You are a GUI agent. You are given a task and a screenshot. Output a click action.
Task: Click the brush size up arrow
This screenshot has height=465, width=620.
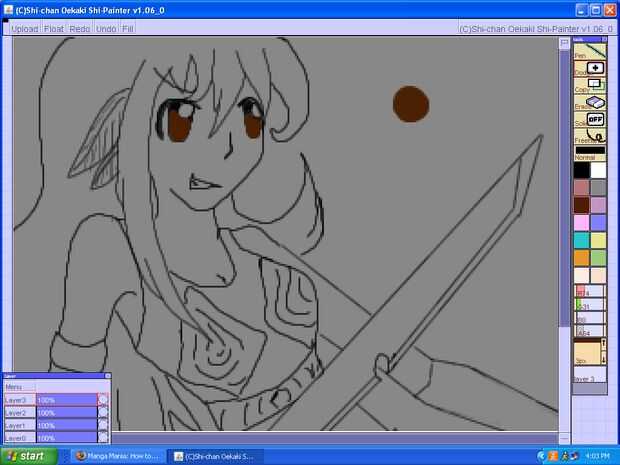[x=603, y=345]
